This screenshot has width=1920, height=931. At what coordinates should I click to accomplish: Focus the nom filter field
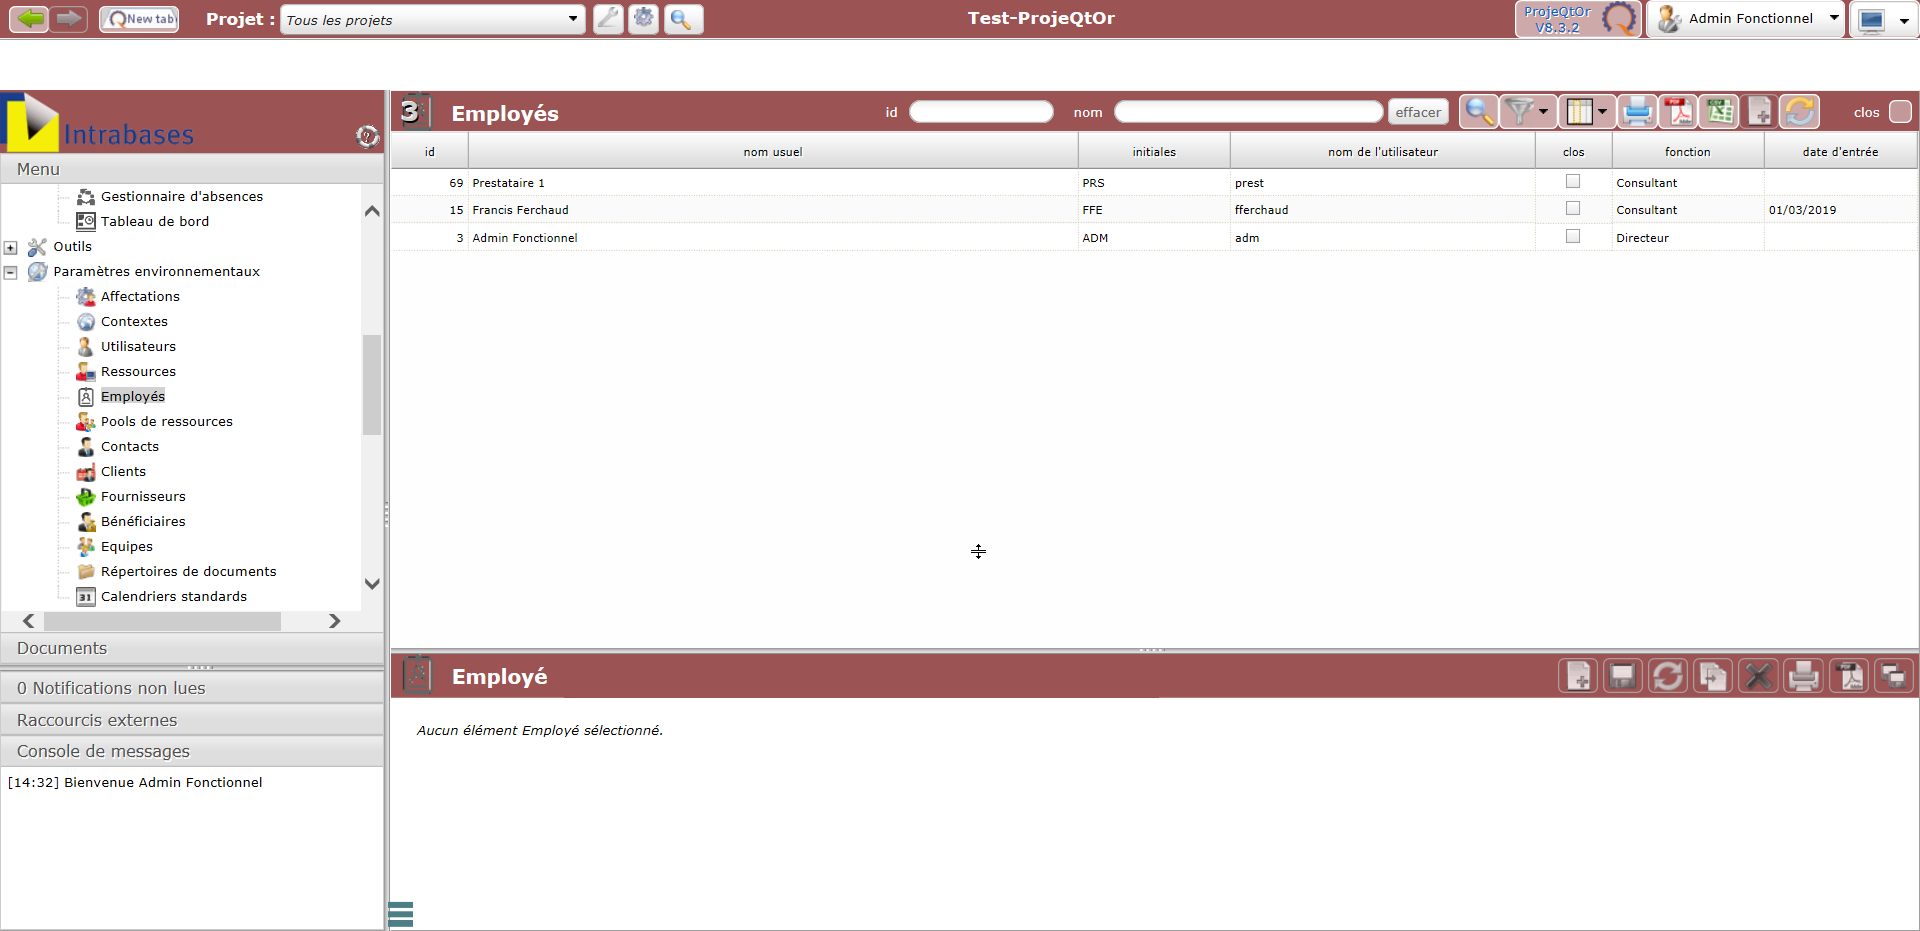(x=1249, y=112)
